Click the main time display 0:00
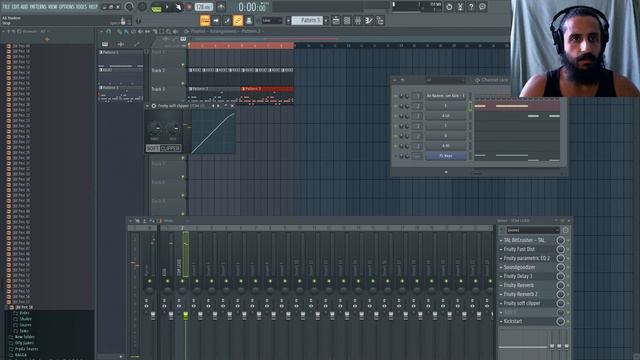The width and height of the screenshot is (640, 360). (253, 7)
